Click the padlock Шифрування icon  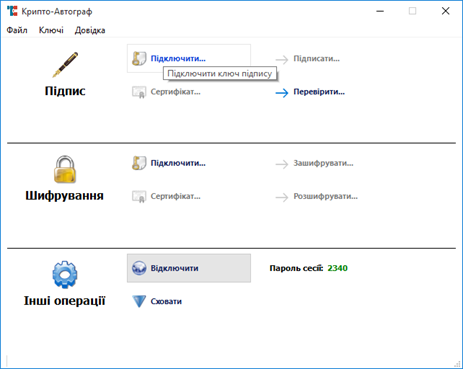pyautogui.click(x=65, y=169)
